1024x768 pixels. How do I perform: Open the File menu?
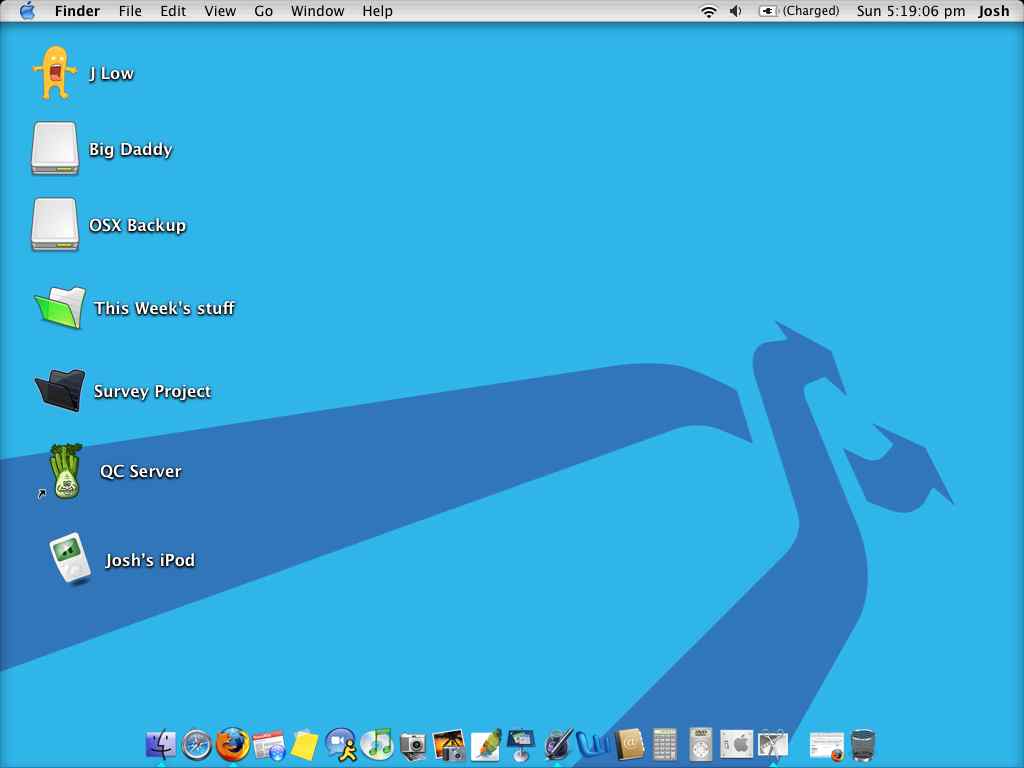click(130, 11)
